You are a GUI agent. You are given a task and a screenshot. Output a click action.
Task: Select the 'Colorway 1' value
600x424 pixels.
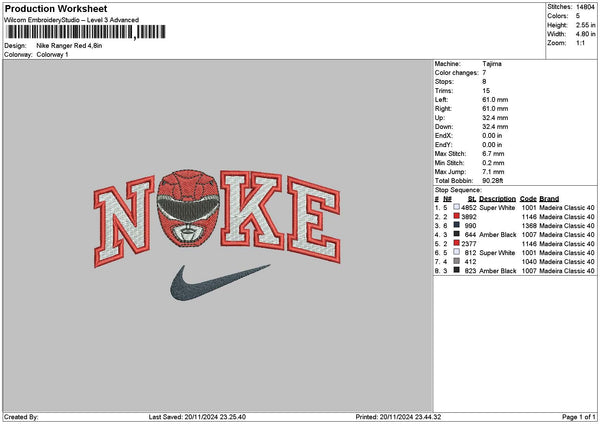click(52, 54)
